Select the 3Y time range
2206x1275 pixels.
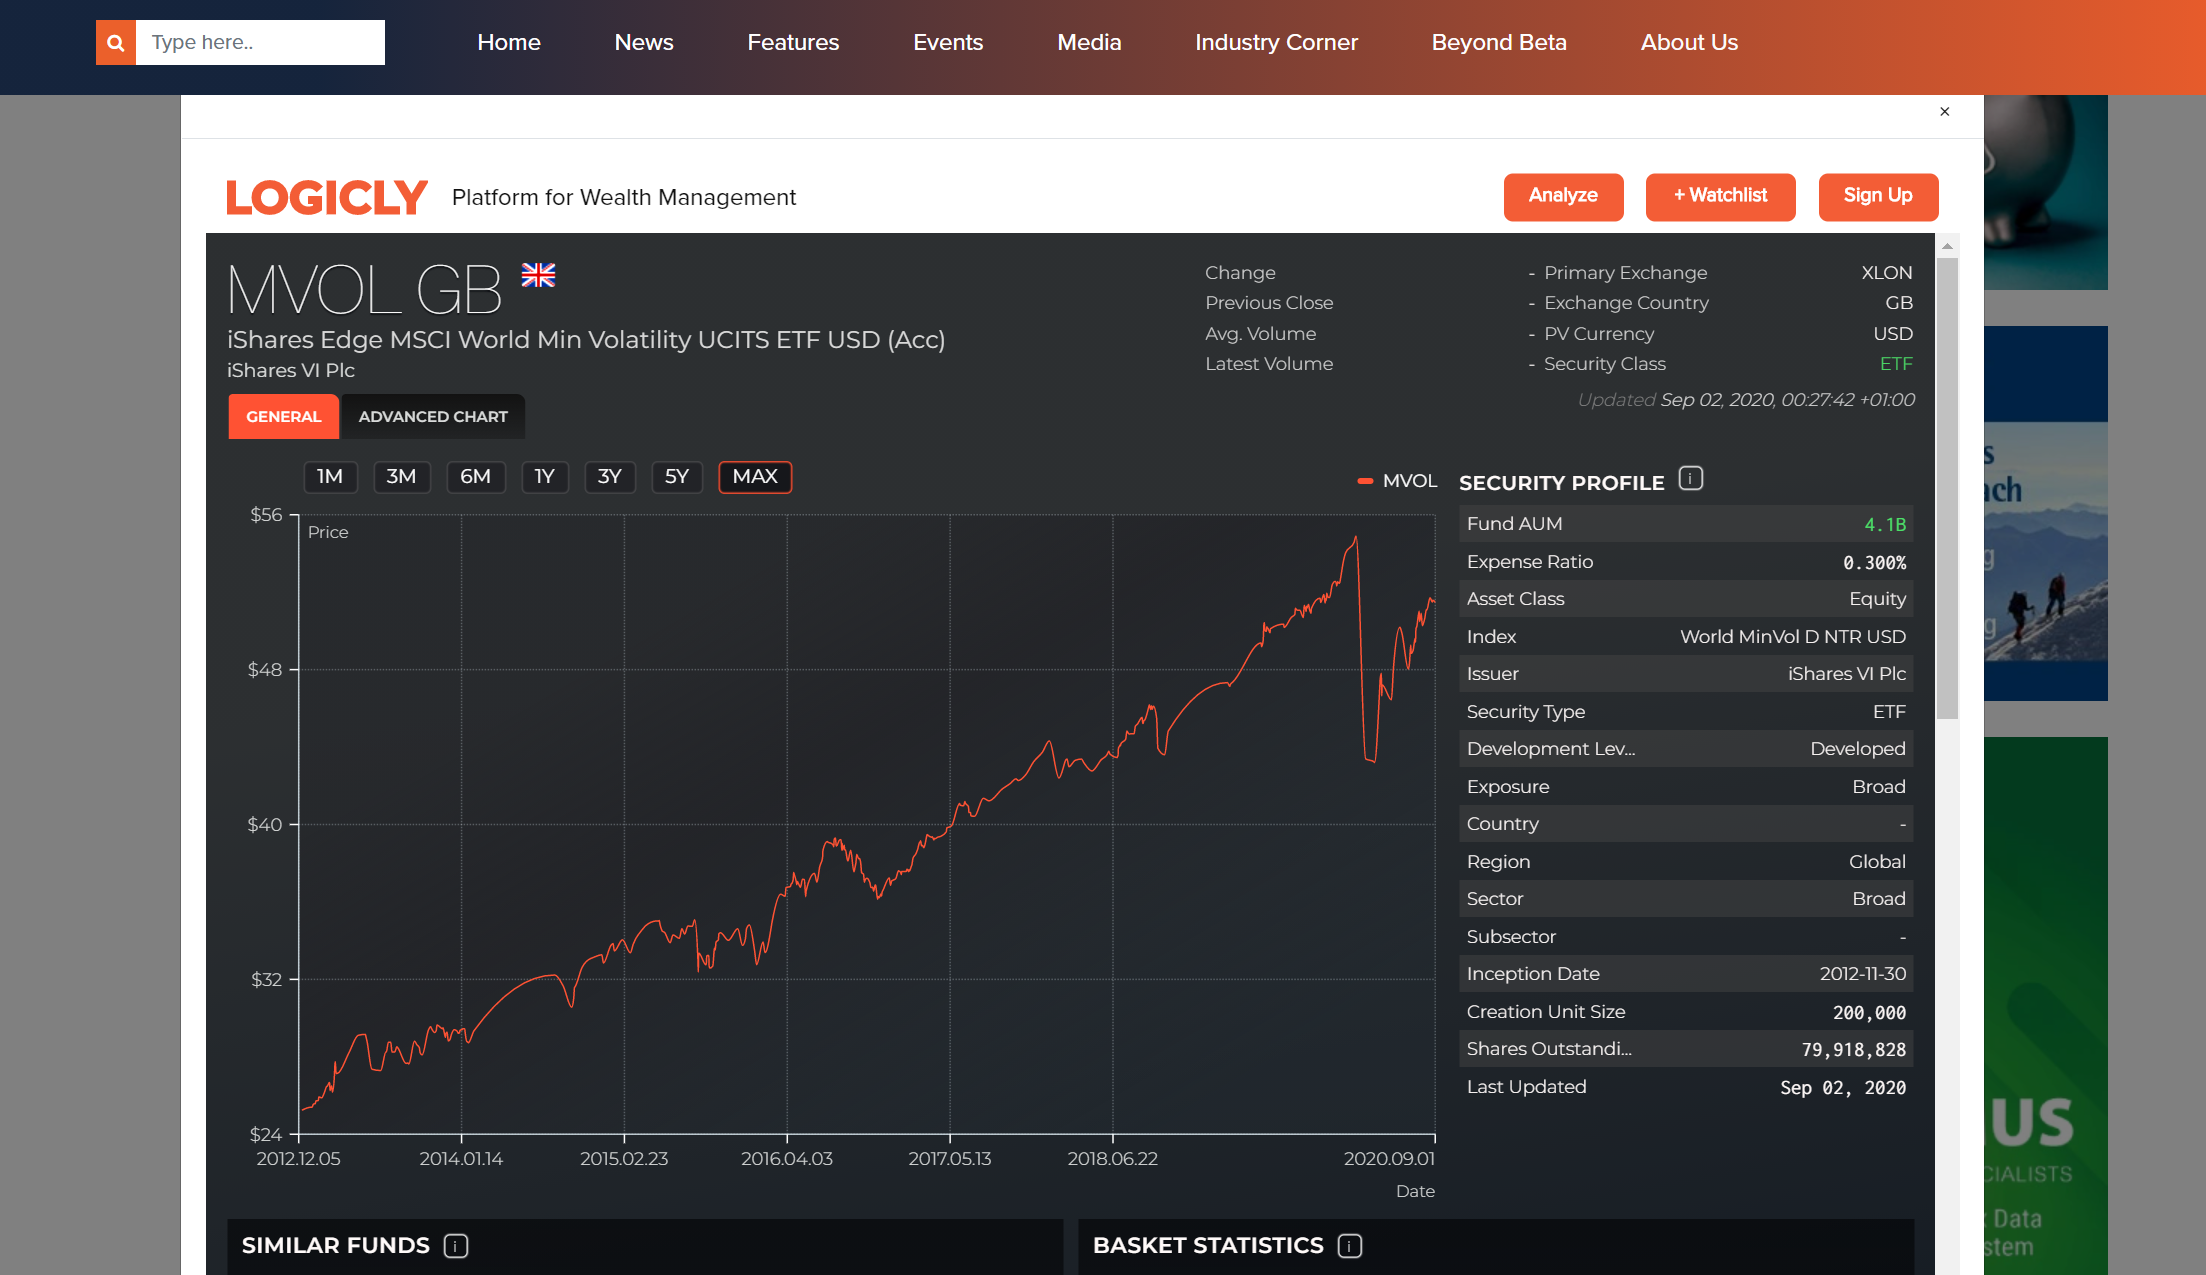(x=610, y=477)
